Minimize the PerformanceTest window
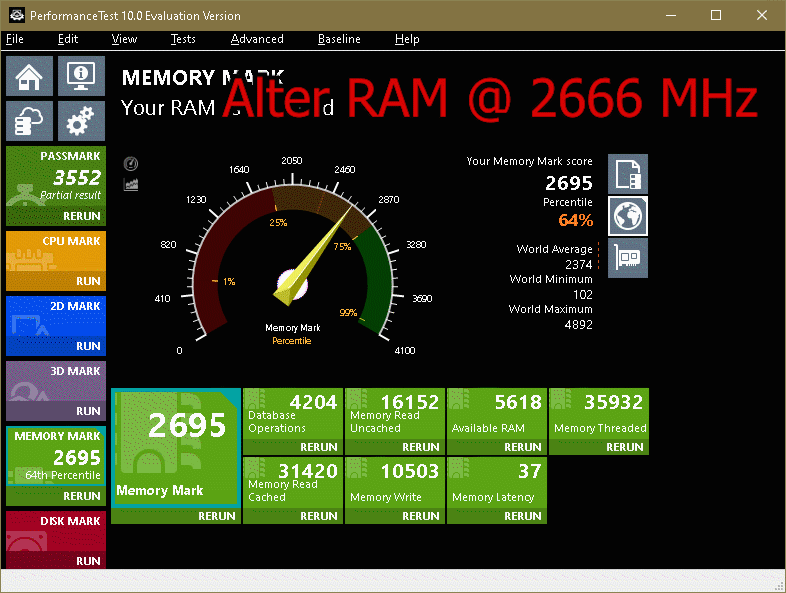This screenshot has height=593, width=786. click(x=671, y=16)
